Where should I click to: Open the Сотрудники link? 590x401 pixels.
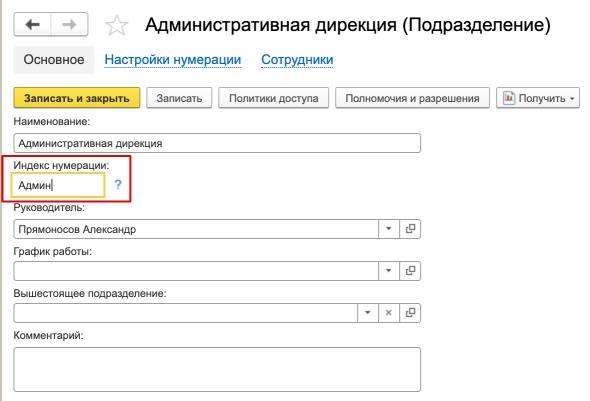pos(297,59)
